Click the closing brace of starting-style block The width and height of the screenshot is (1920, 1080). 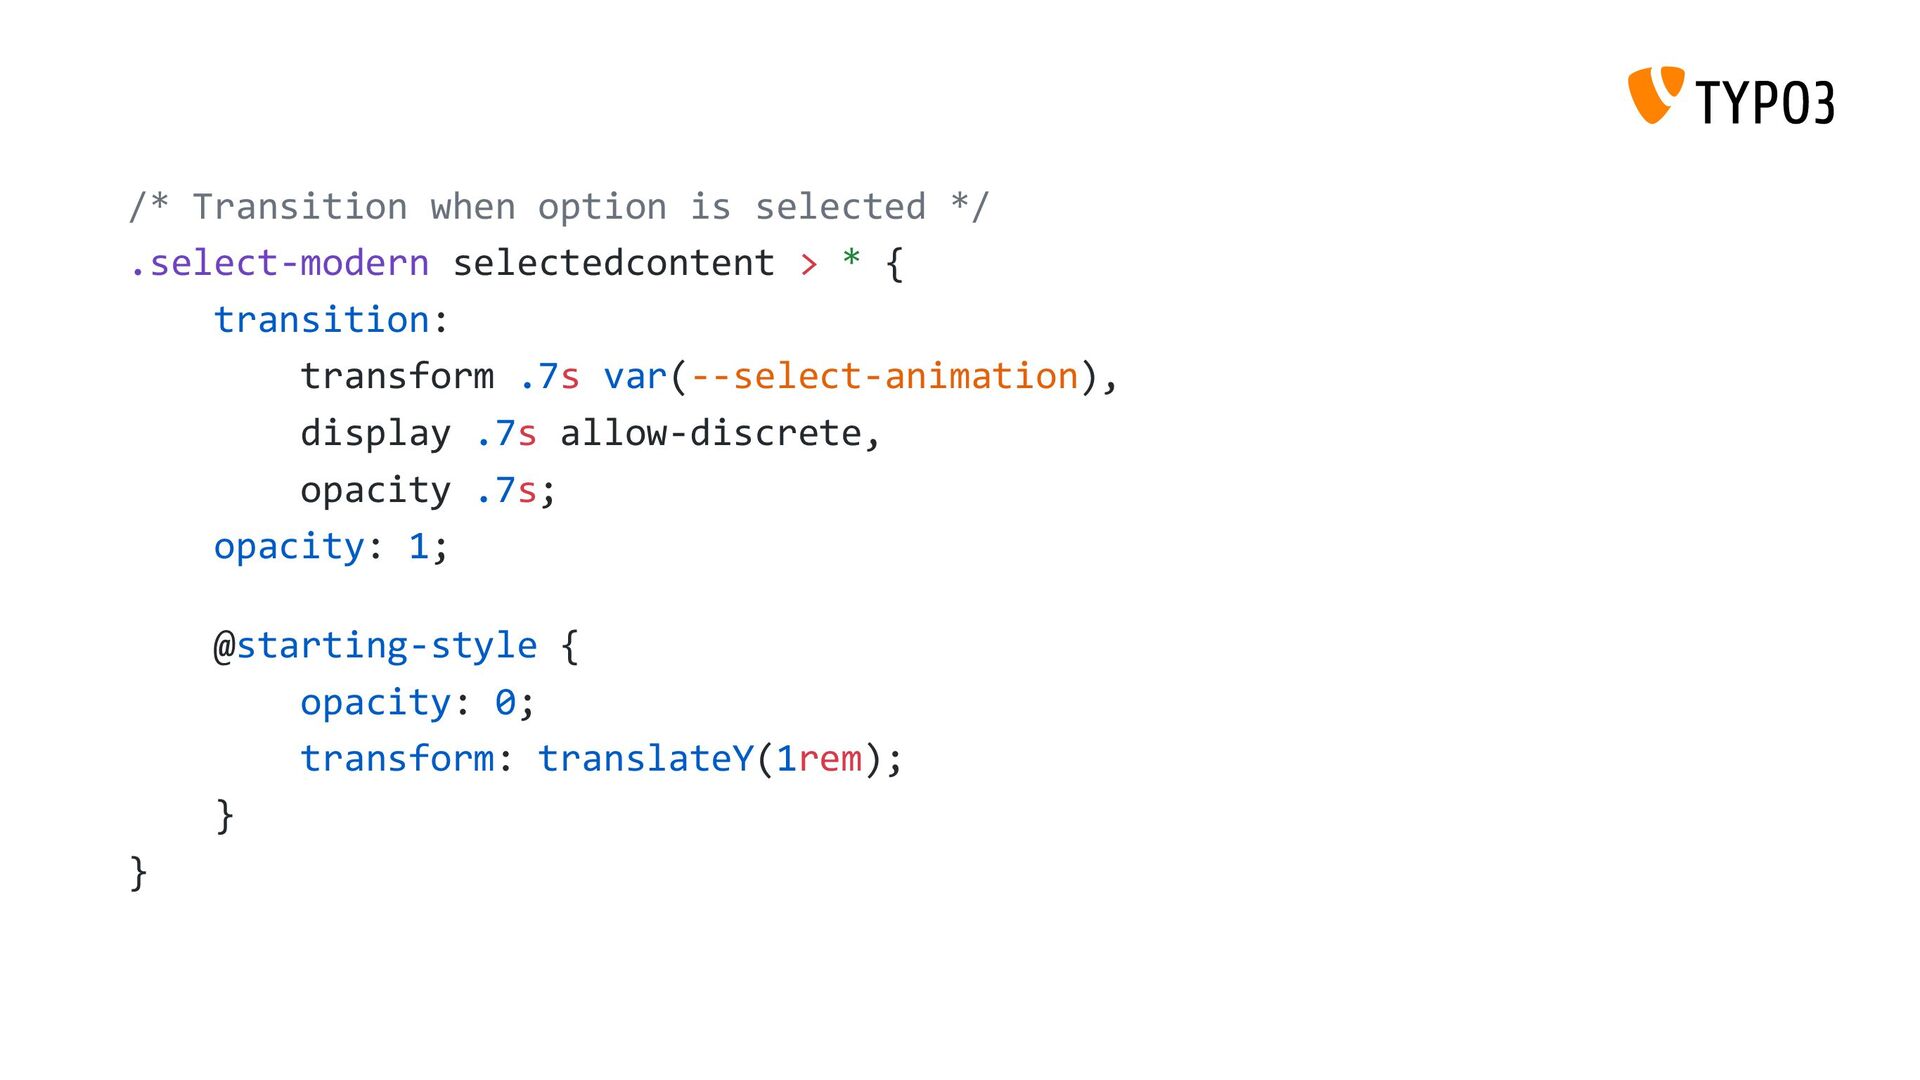click(225, 816)
